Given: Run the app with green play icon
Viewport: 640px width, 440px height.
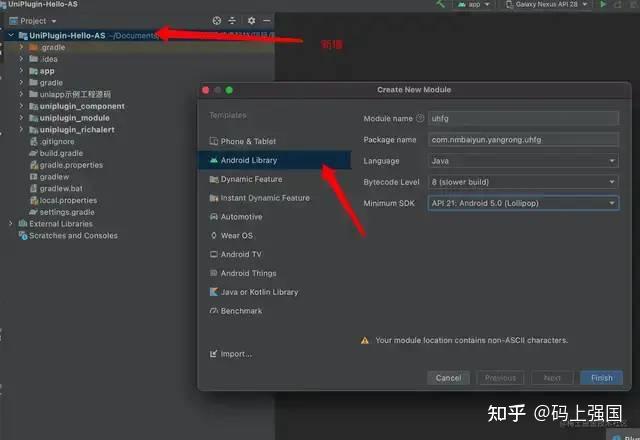Looking at the screenshot, I should [603, 4].
